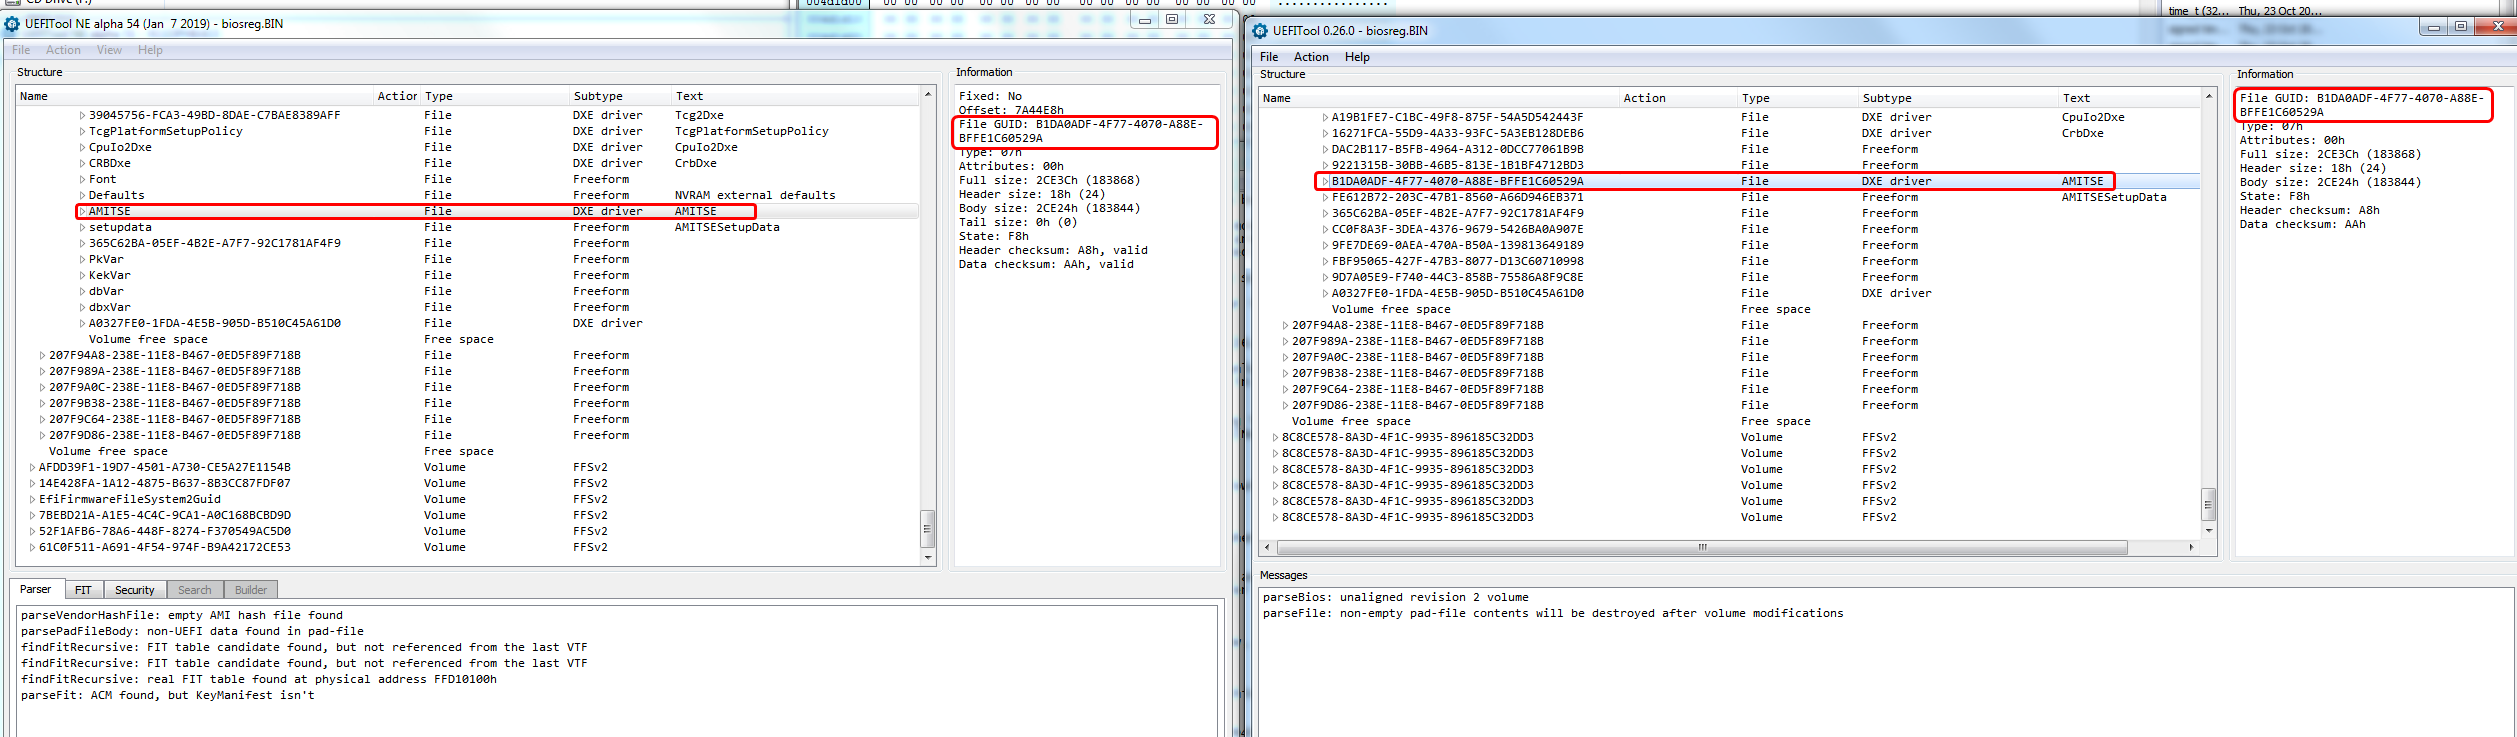Select AMITSE row in left structure tree
This screenshot has height=737, width=2517.
pyautogui.click(x=468, y=211)
